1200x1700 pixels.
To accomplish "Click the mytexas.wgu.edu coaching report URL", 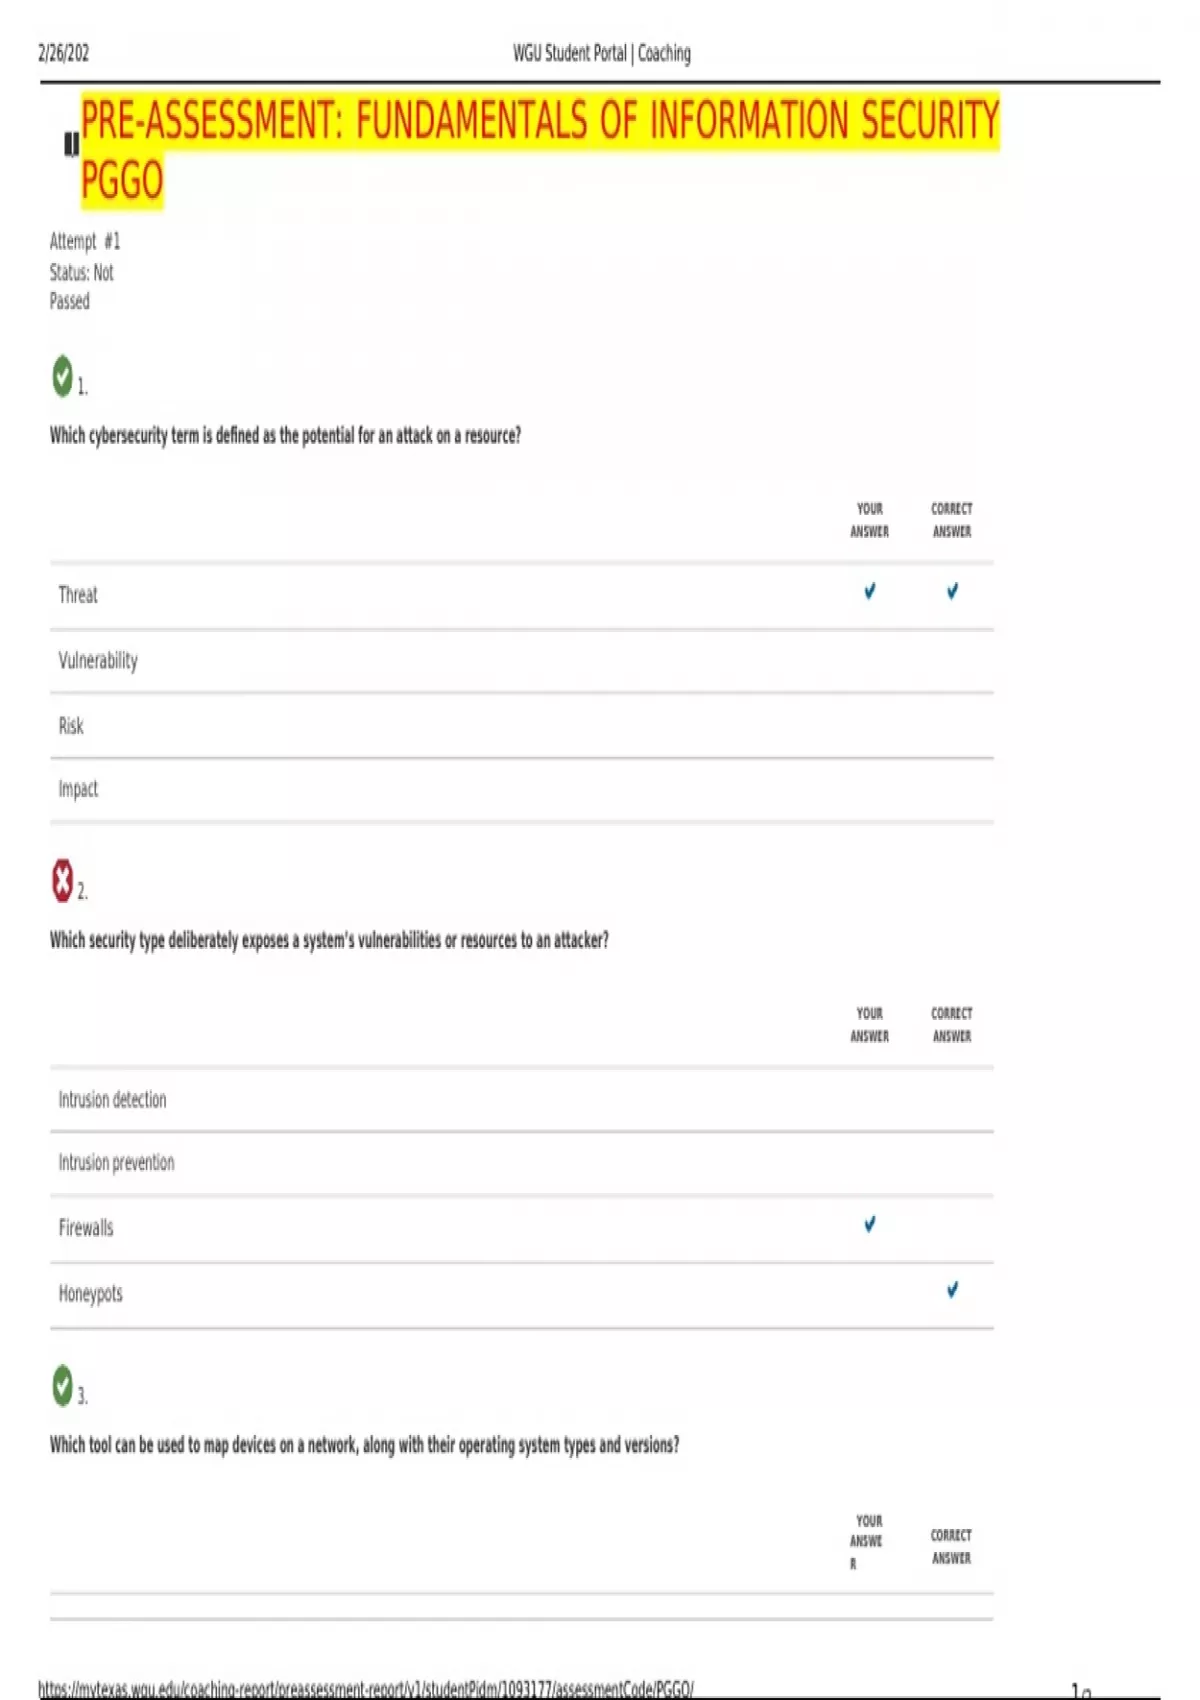I will (366, 1689).
